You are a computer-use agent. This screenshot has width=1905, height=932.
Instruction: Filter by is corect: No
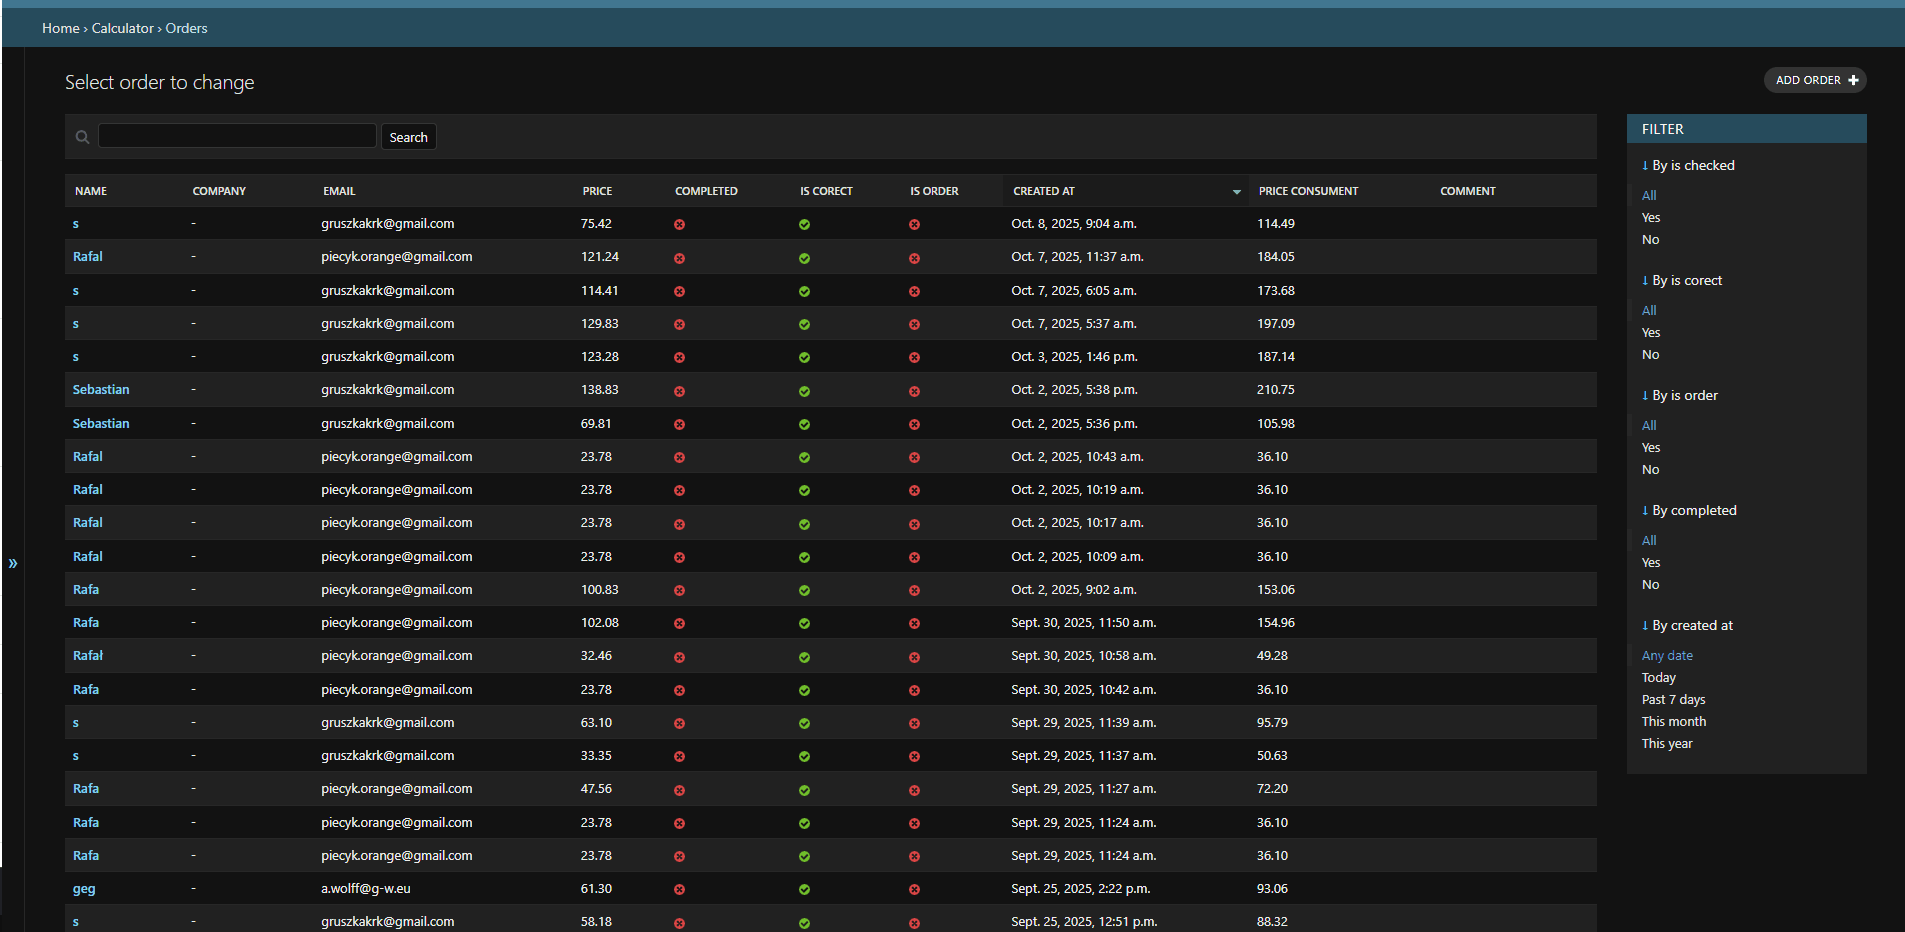tap(1650, 355)
